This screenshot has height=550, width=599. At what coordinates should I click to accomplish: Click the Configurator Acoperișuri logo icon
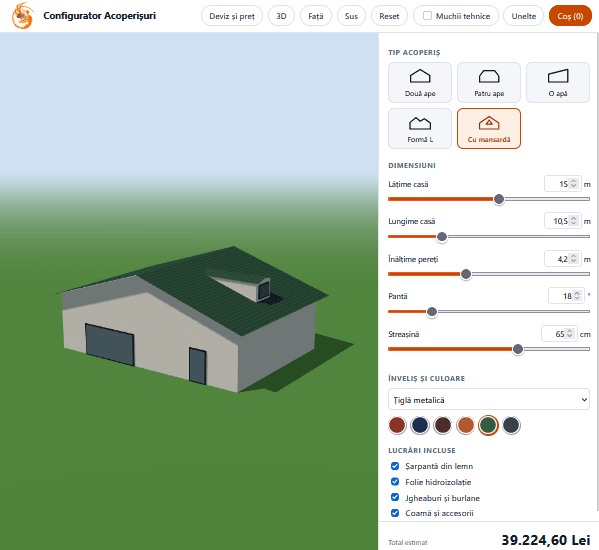coord(23,16)
